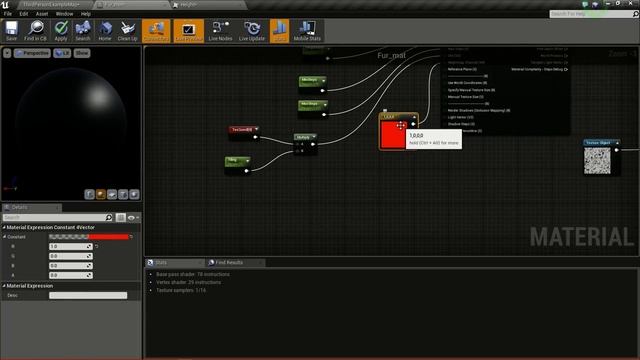Click the Multiply node output pin
This screenshot has width=640, height=360.
pyautogui.click(x=313, y=144)
